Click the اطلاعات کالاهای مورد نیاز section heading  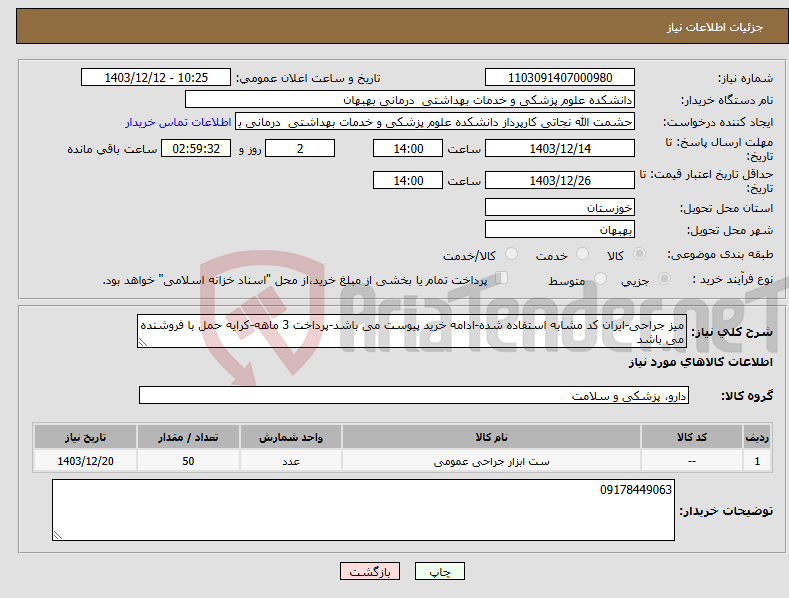[x=700, y=362]
